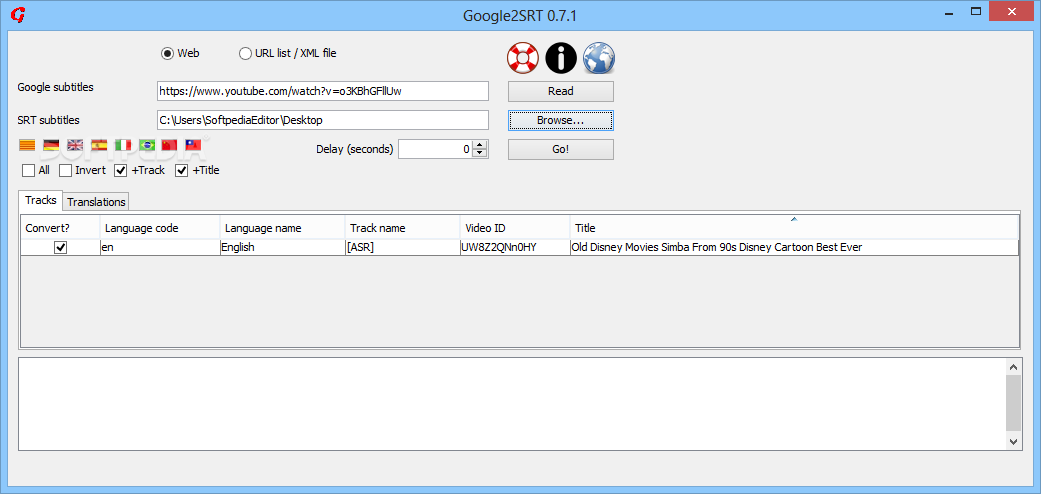Switch language to English UK flag
Viewport: 1041px width, 494px height.
tap(75, 145)
